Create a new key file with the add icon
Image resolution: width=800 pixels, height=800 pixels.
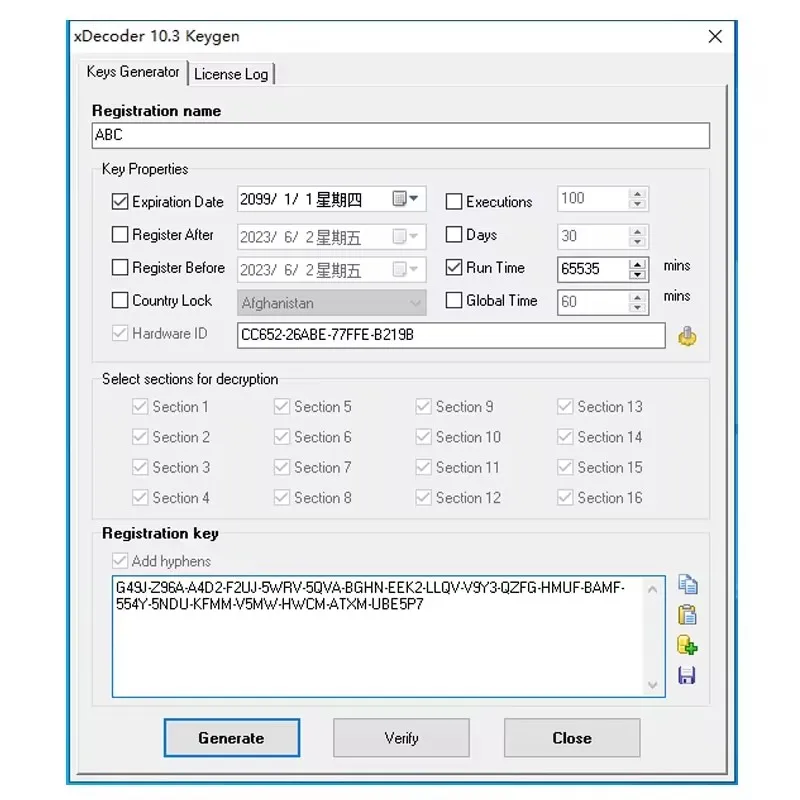click(x=688, y=645)
